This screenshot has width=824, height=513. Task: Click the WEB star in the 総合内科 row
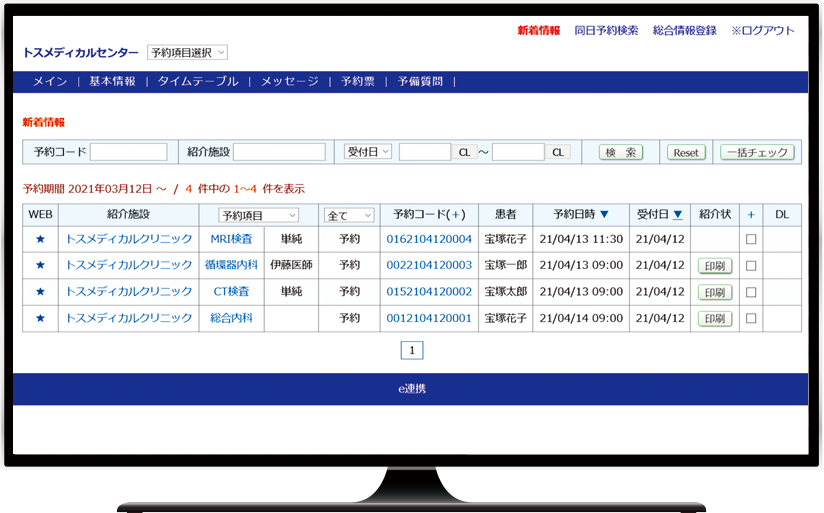tap(40, 318)
